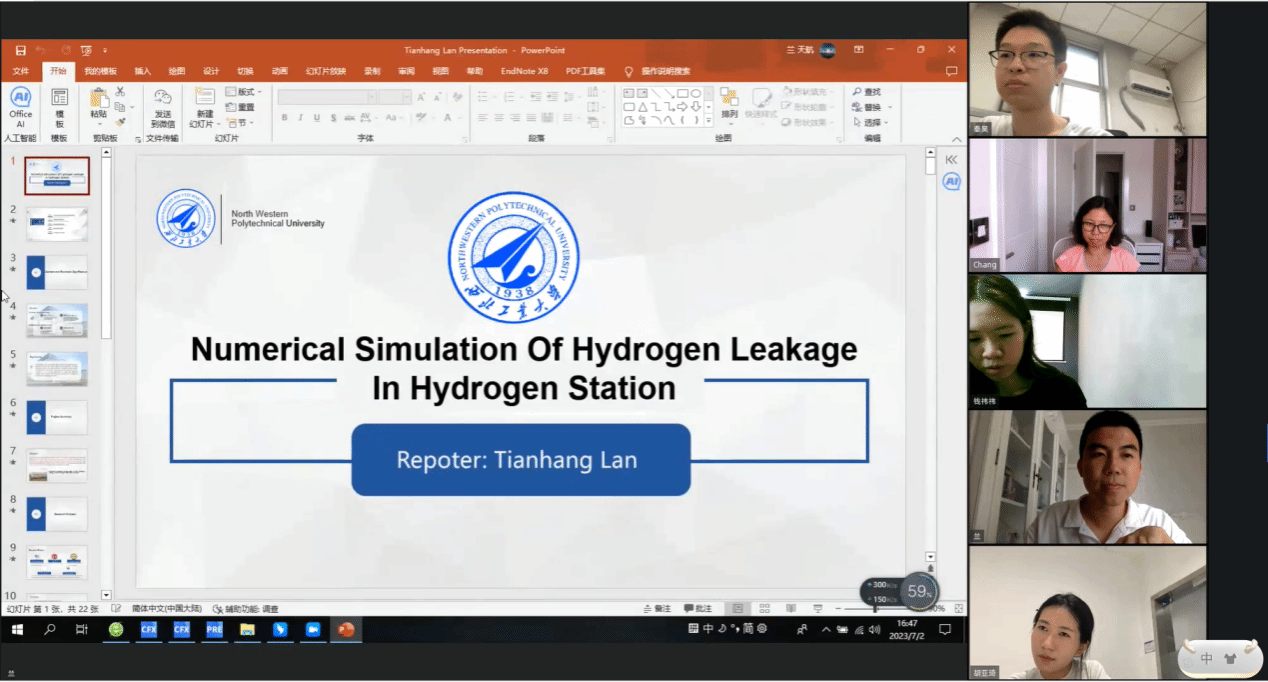Insert a New Slide
Image resolution: width=1268 pixels, height=682 pixels.
[x=204, y=104]
